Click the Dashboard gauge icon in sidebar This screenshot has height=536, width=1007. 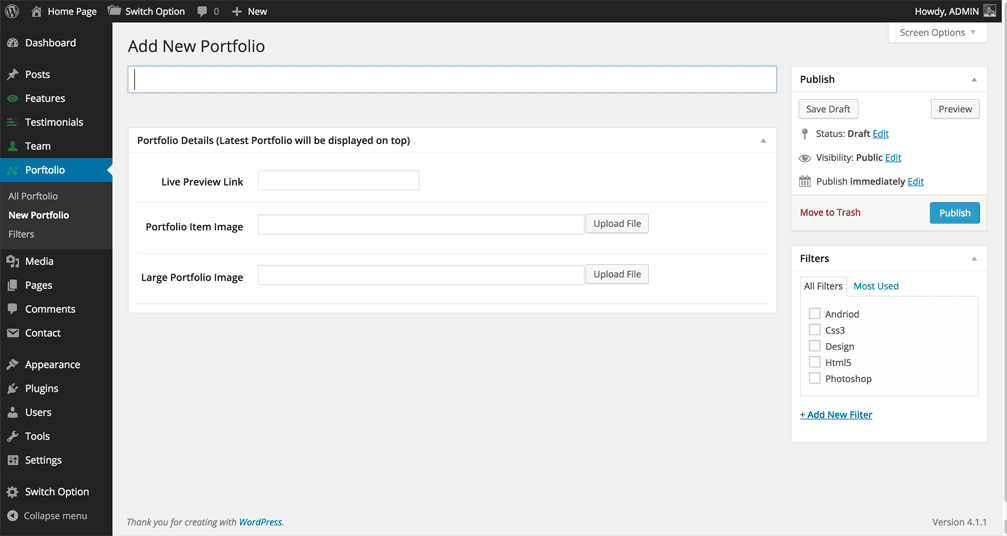[13, 43]
